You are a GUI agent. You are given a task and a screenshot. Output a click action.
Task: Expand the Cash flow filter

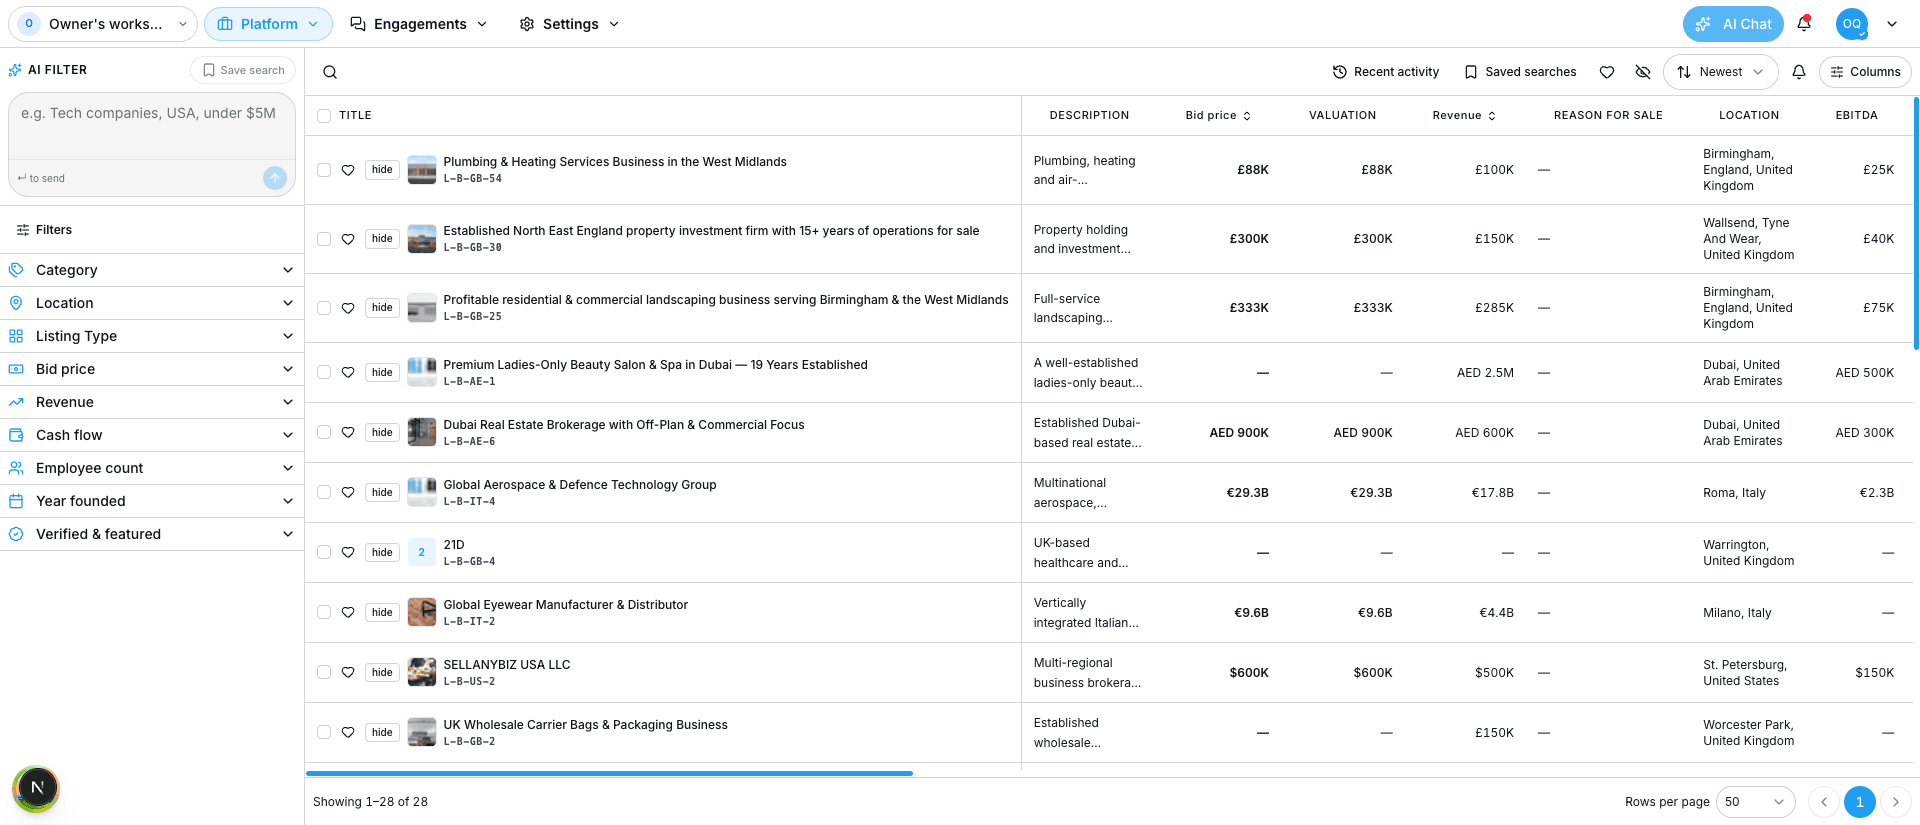click(x=152, y=435)
